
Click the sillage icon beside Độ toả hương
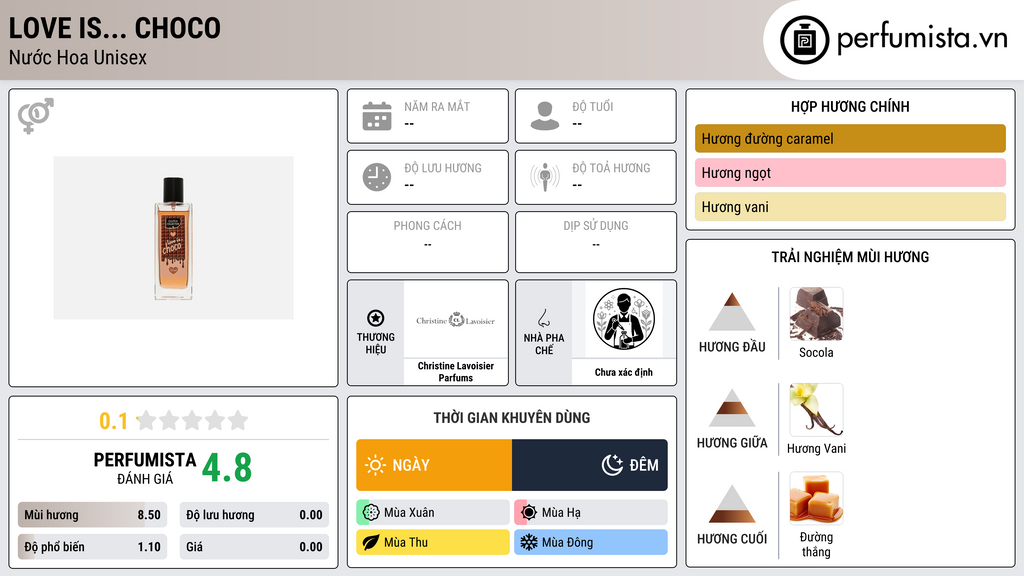click(x=545, y=177)
